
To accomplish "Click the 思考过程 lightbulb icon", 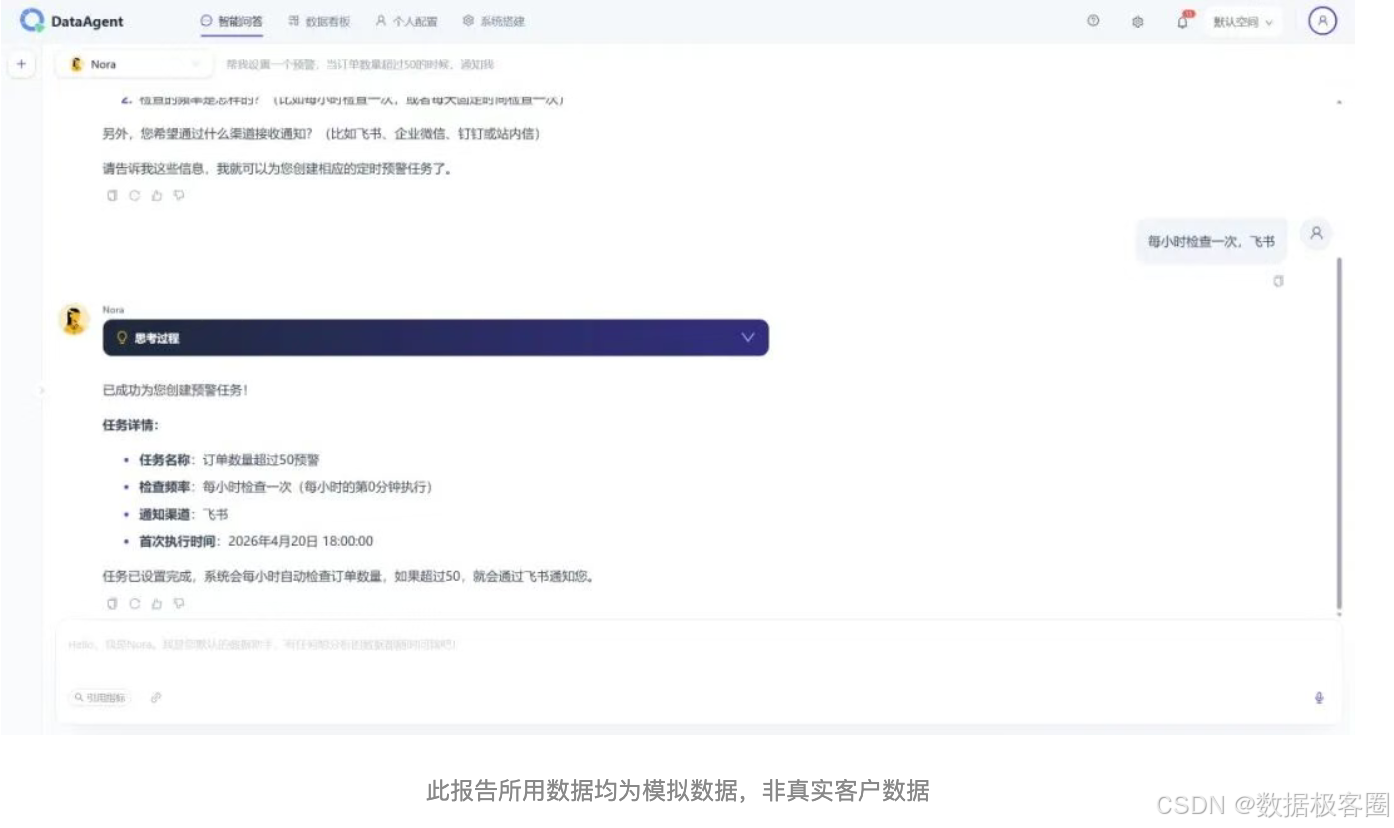I will point(122,338).
